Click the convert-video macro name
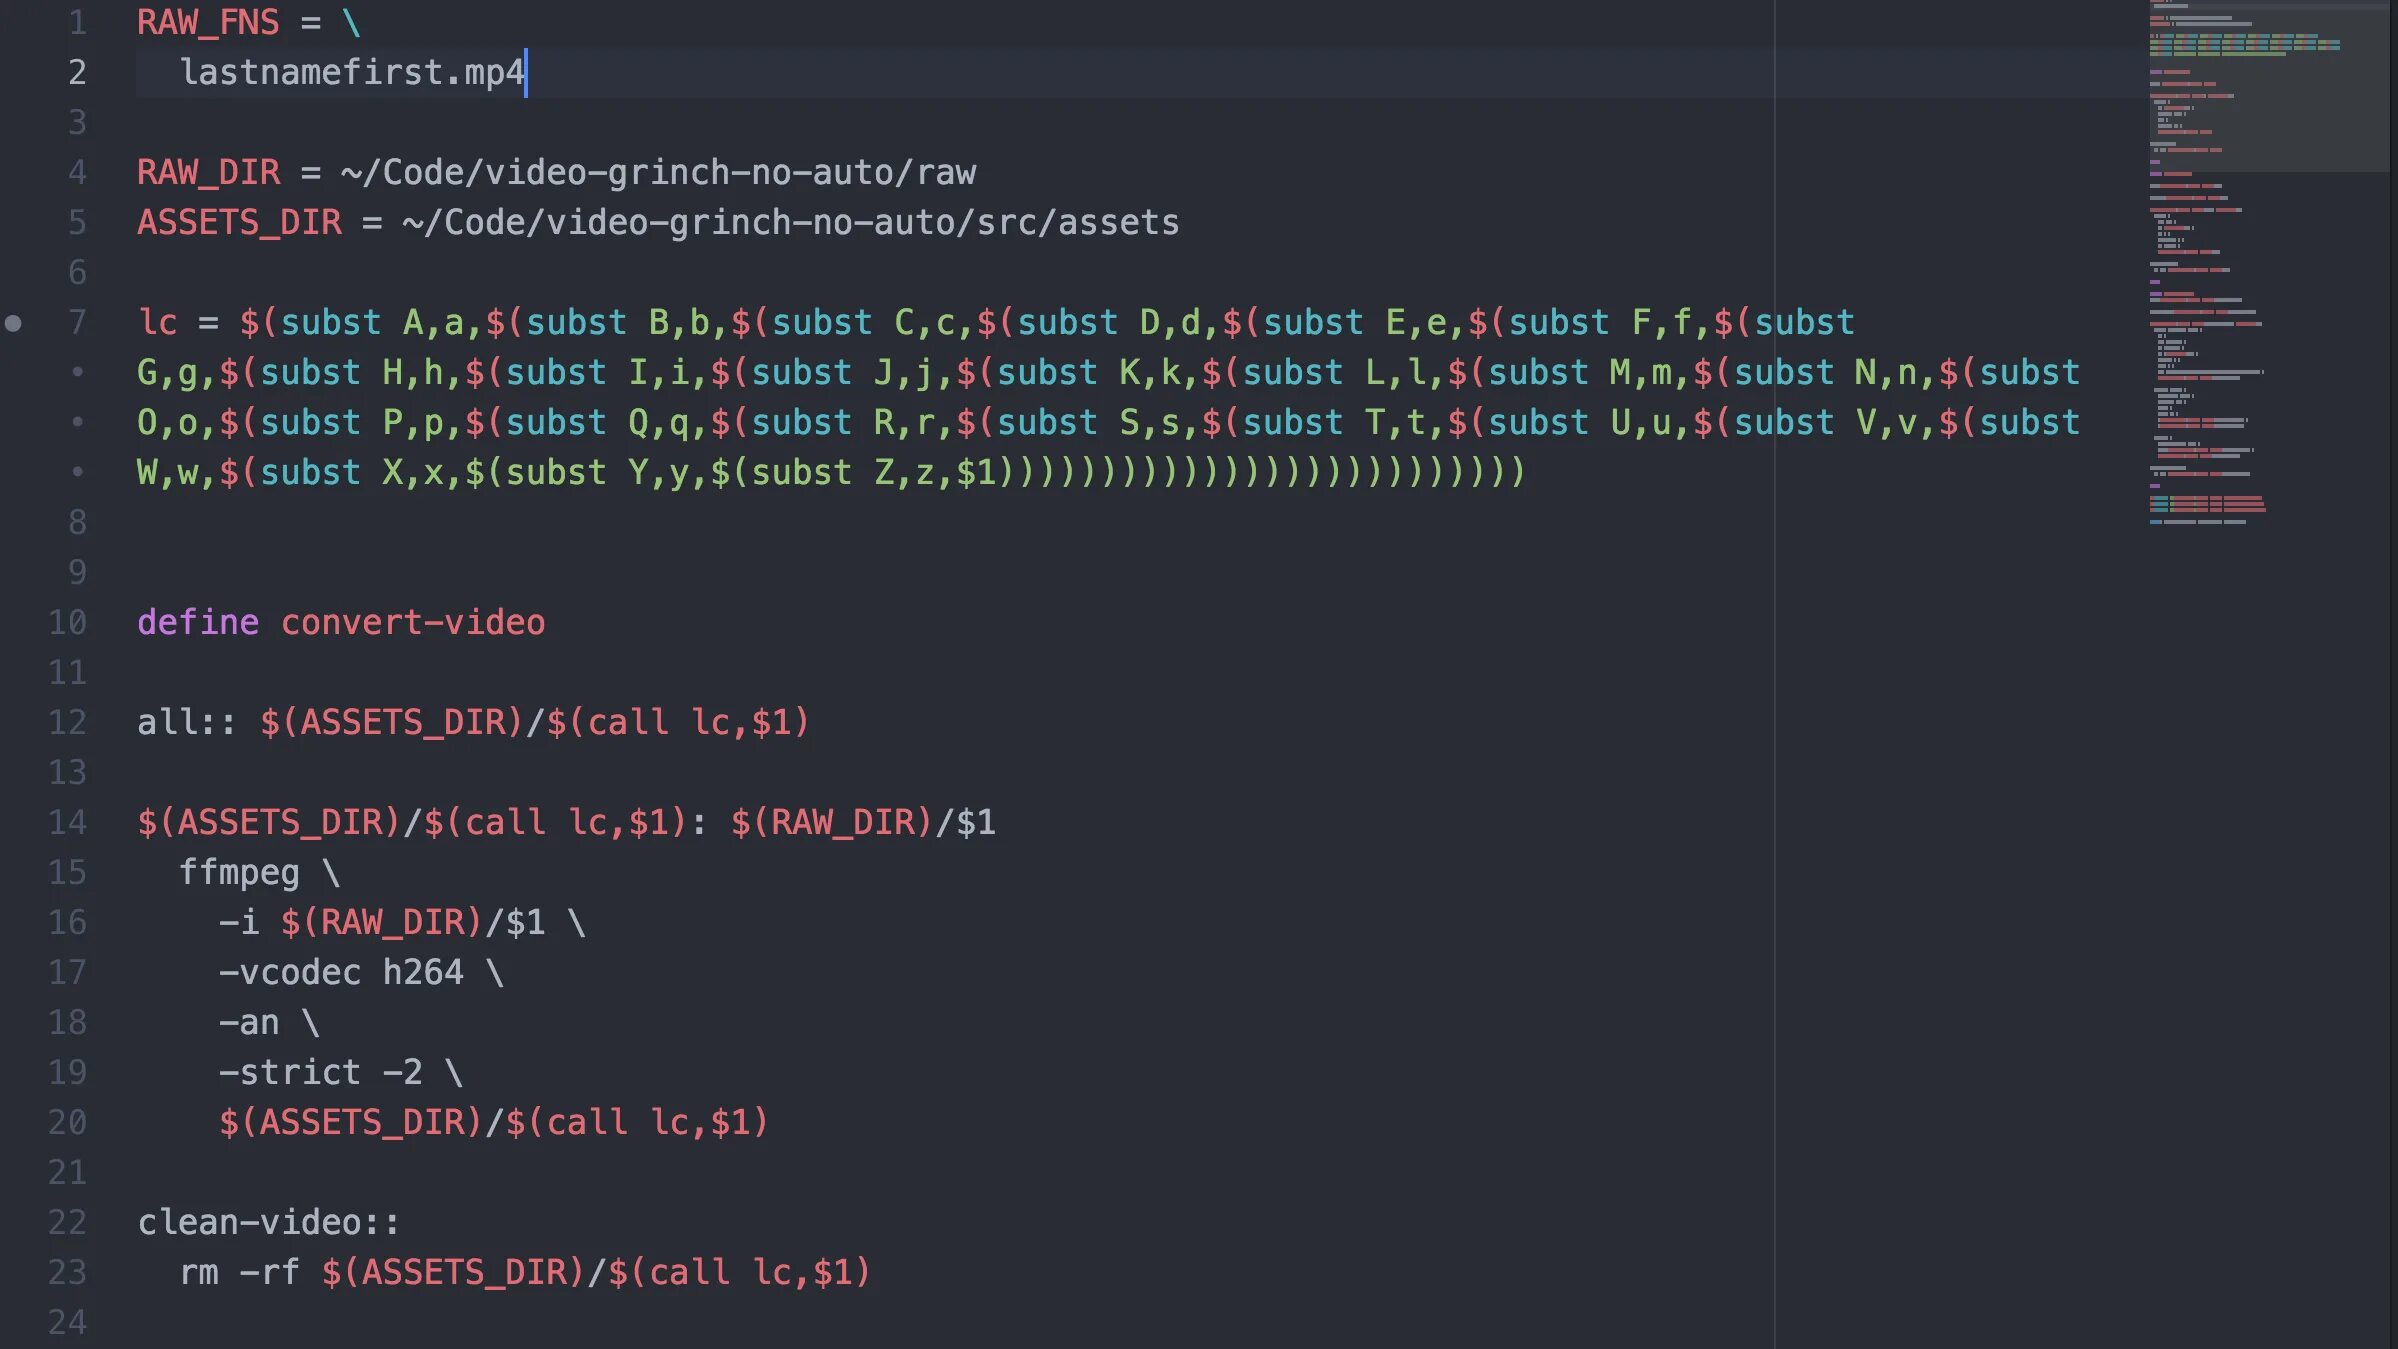Viewport: 2398px width, 1349px height. point(412,622)
